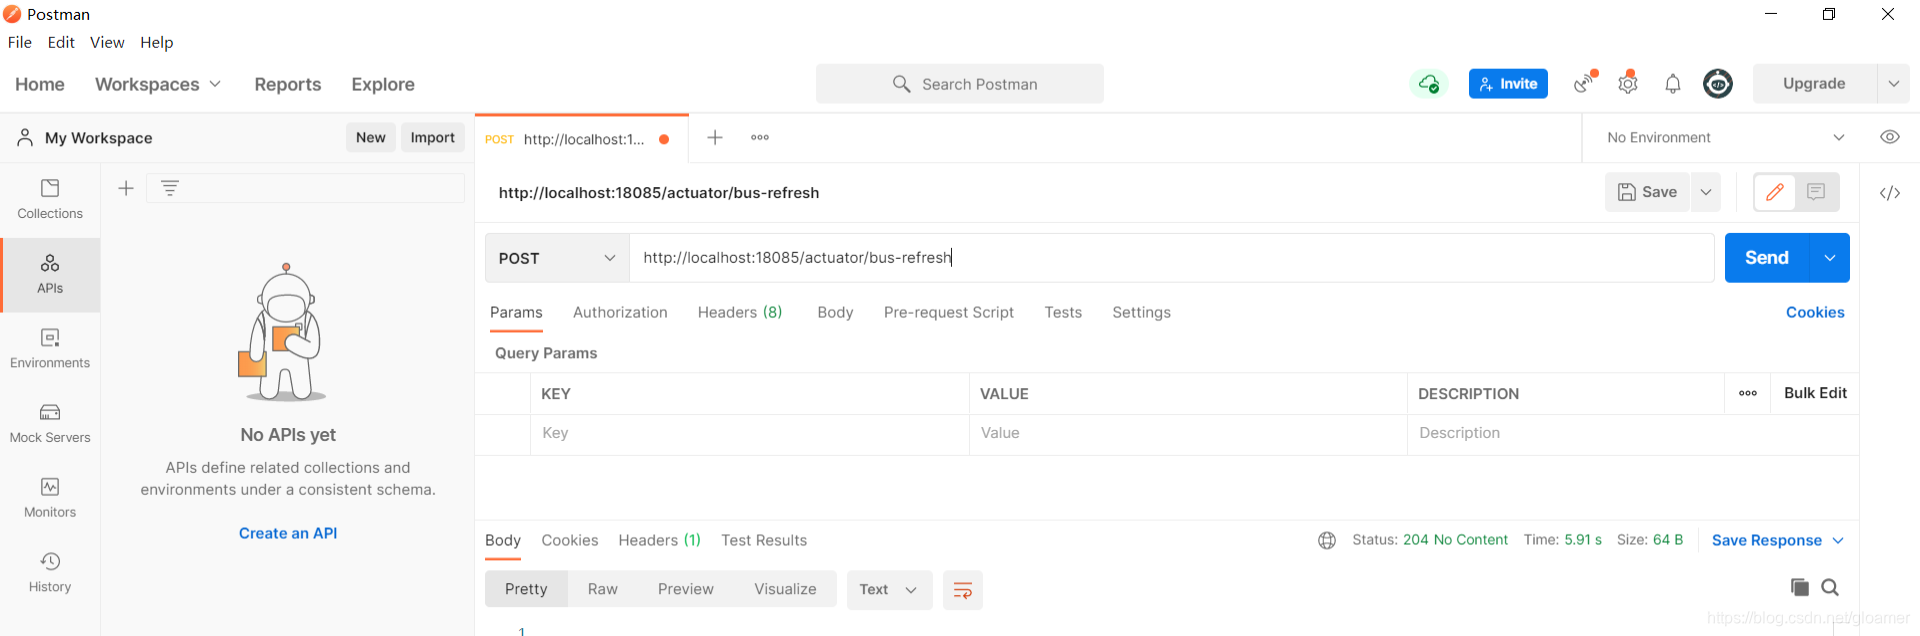Click the Save button
The image size is (1920, 636).
[x=1648, y=192]
